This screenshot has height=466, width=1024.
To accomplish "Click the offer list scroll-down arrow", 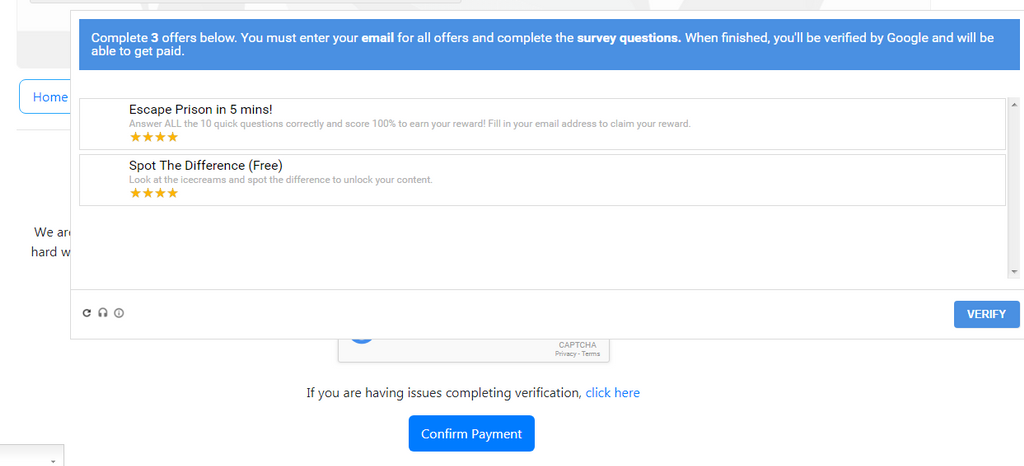I will tap(1014, 271).
